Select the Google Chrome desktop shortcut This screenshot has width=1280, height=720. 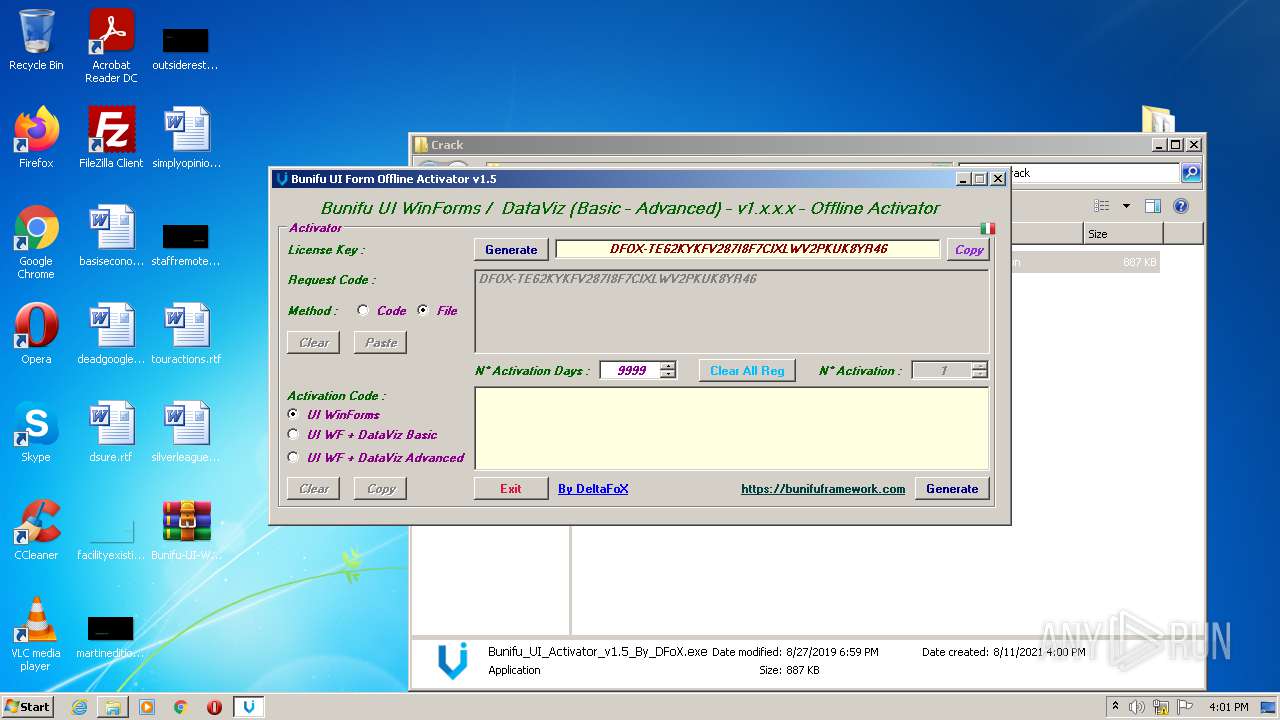coord(36,242)
